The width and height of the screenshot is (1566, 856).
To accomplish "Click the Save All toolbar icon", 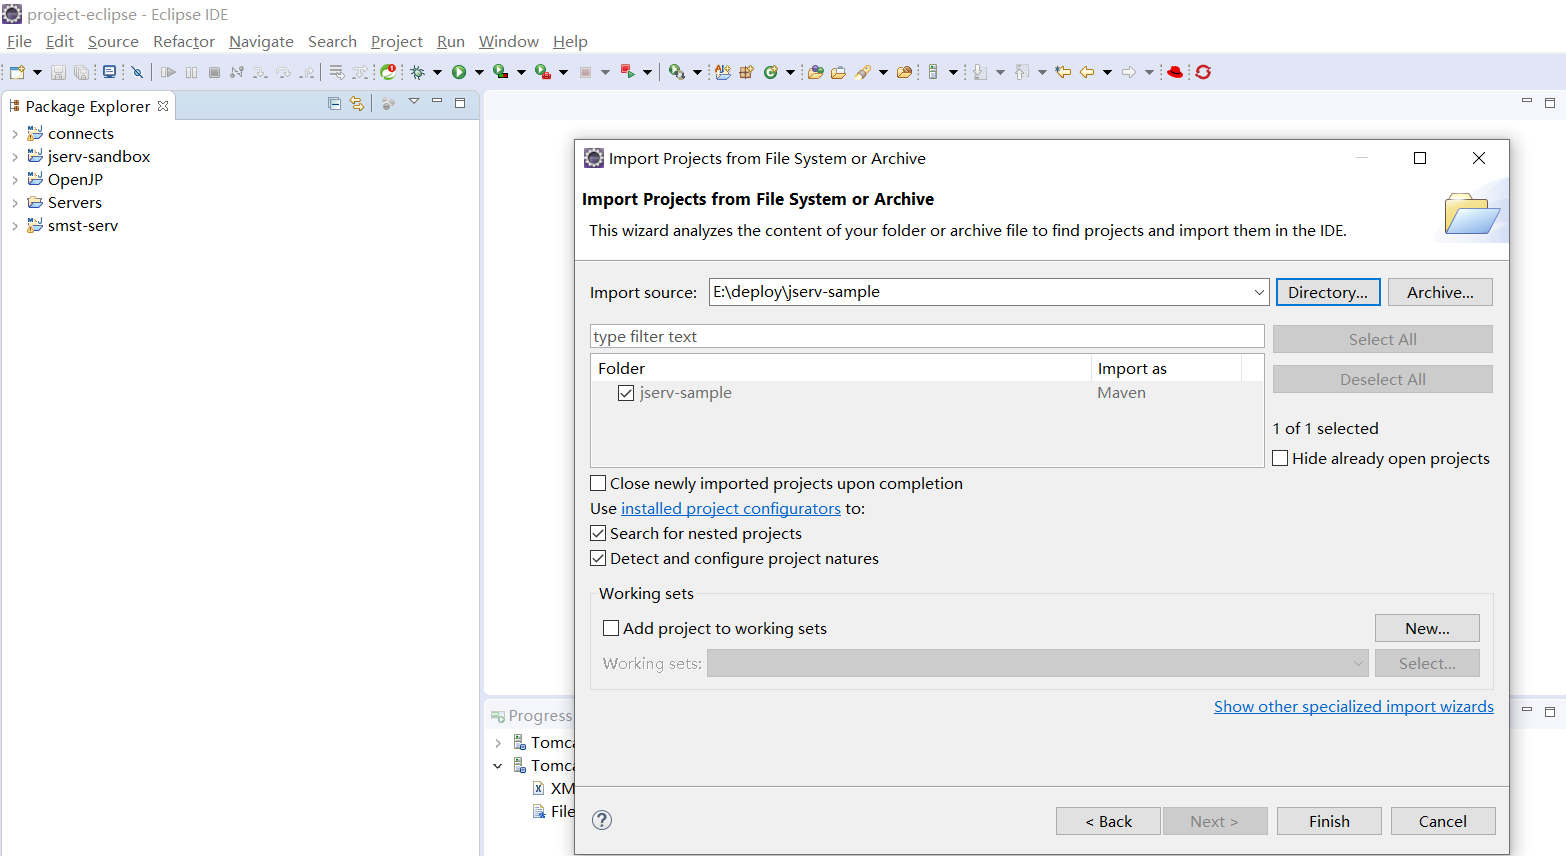I will point(81,72).
